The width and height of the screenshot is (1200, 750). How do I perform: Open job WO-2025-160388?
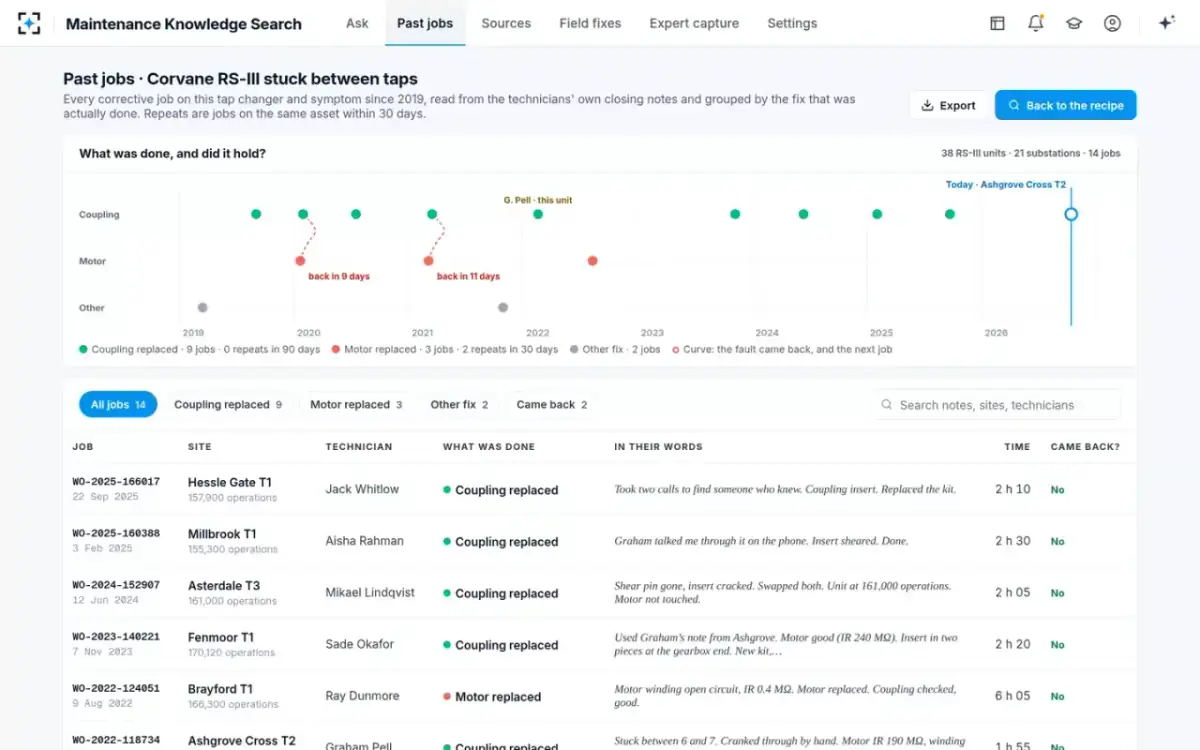click(x=116, y=533)
